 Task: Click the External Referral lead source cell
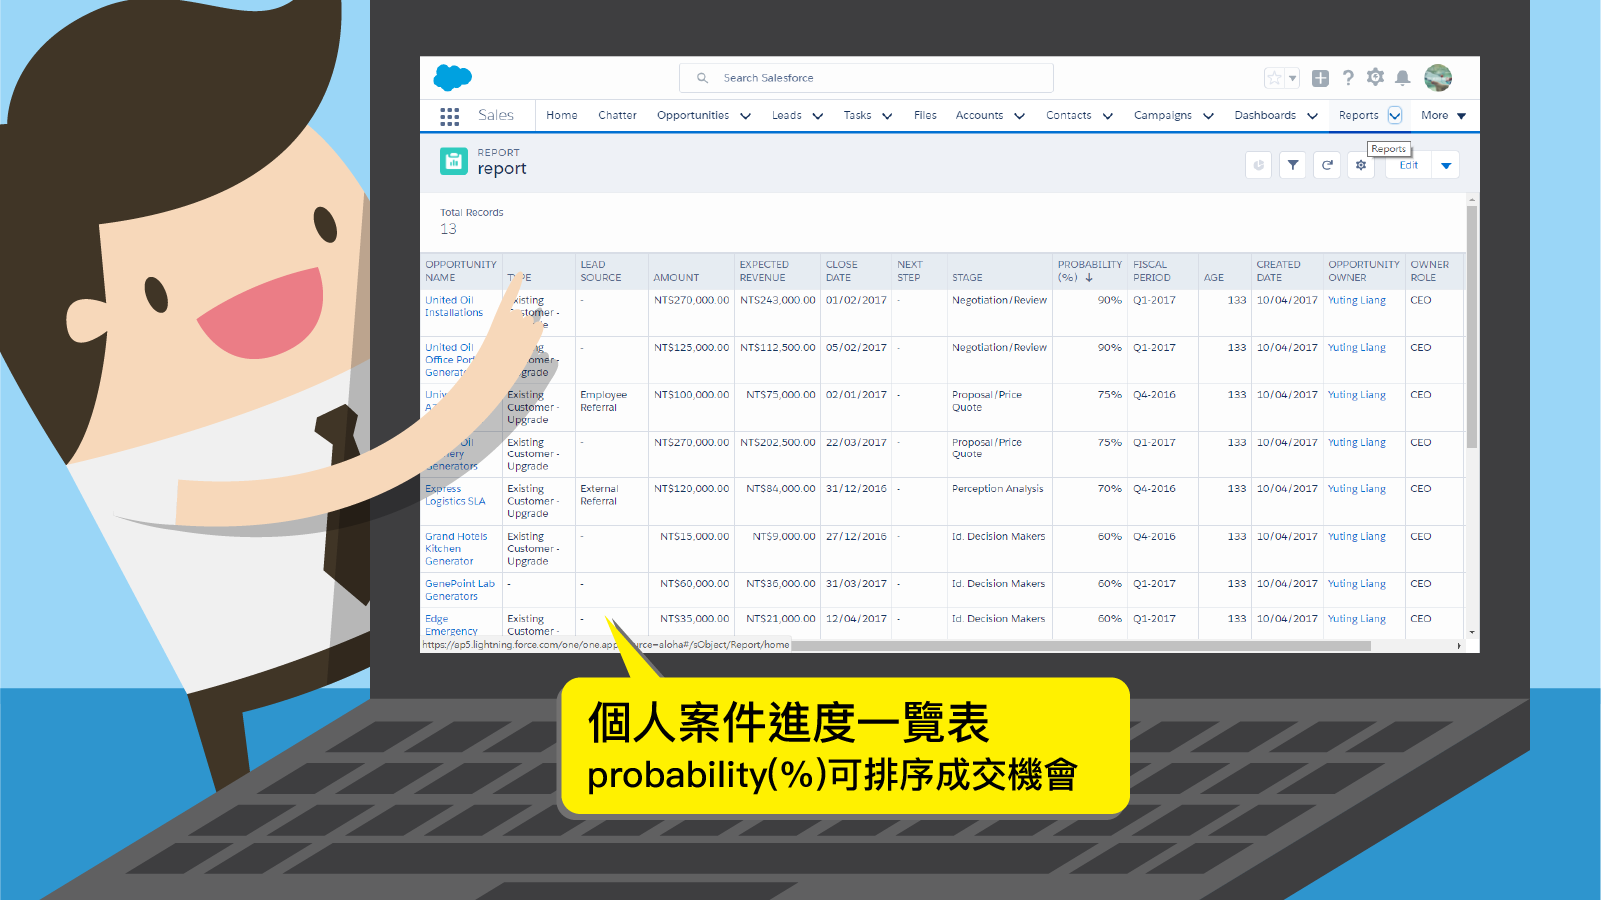(x=599, y=495)
